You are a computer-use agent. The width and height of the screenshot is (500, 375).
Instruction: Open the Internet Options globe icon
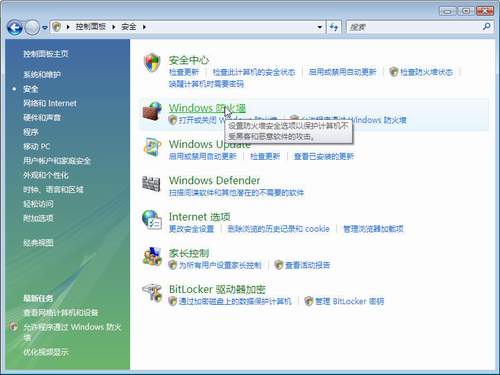152,219
